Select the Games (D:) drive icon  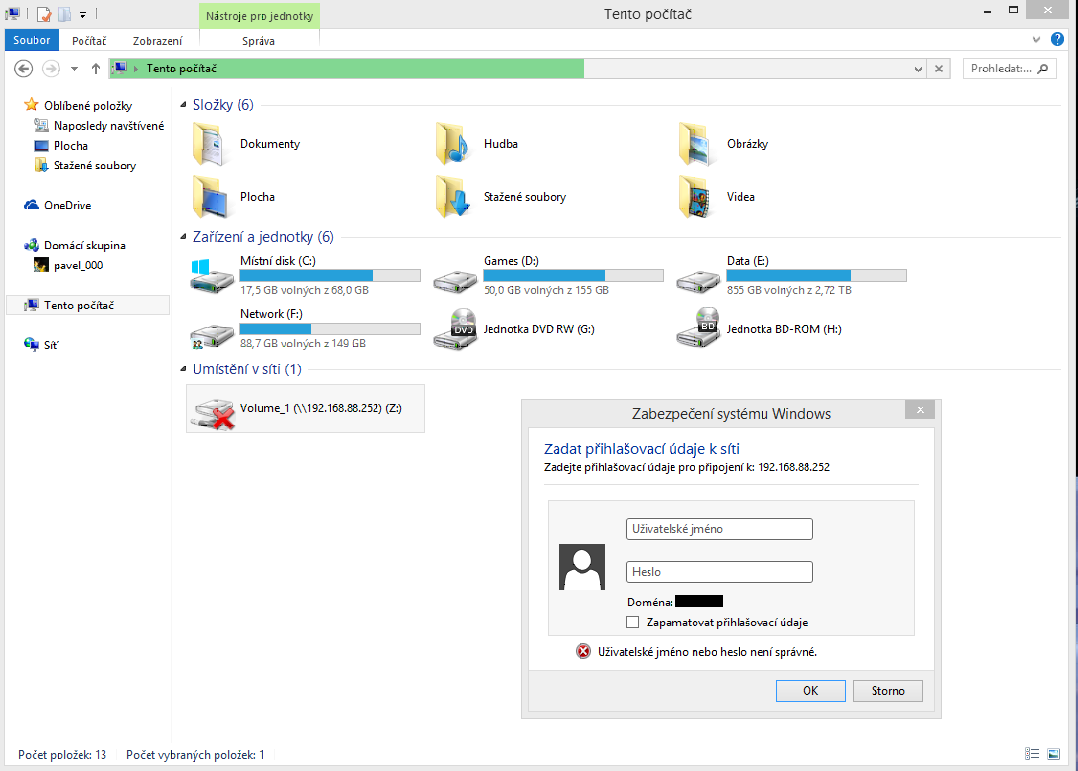[455, 281]
